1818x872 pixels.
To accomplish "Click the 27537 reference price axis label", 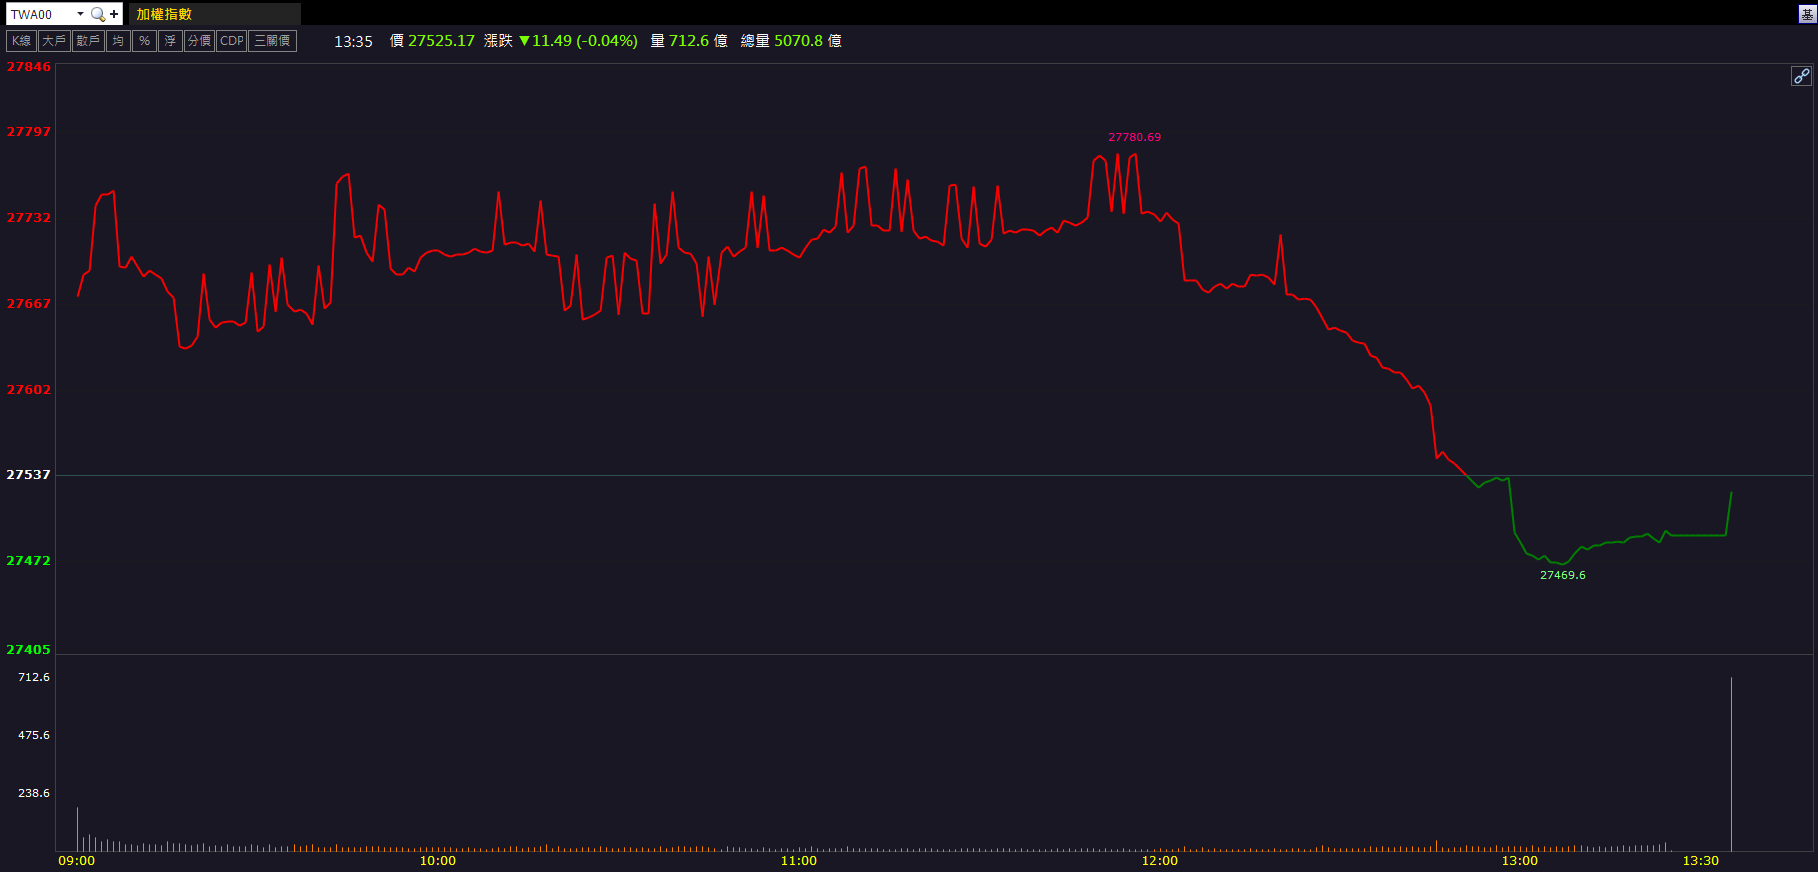I will (x=29, y=475).
